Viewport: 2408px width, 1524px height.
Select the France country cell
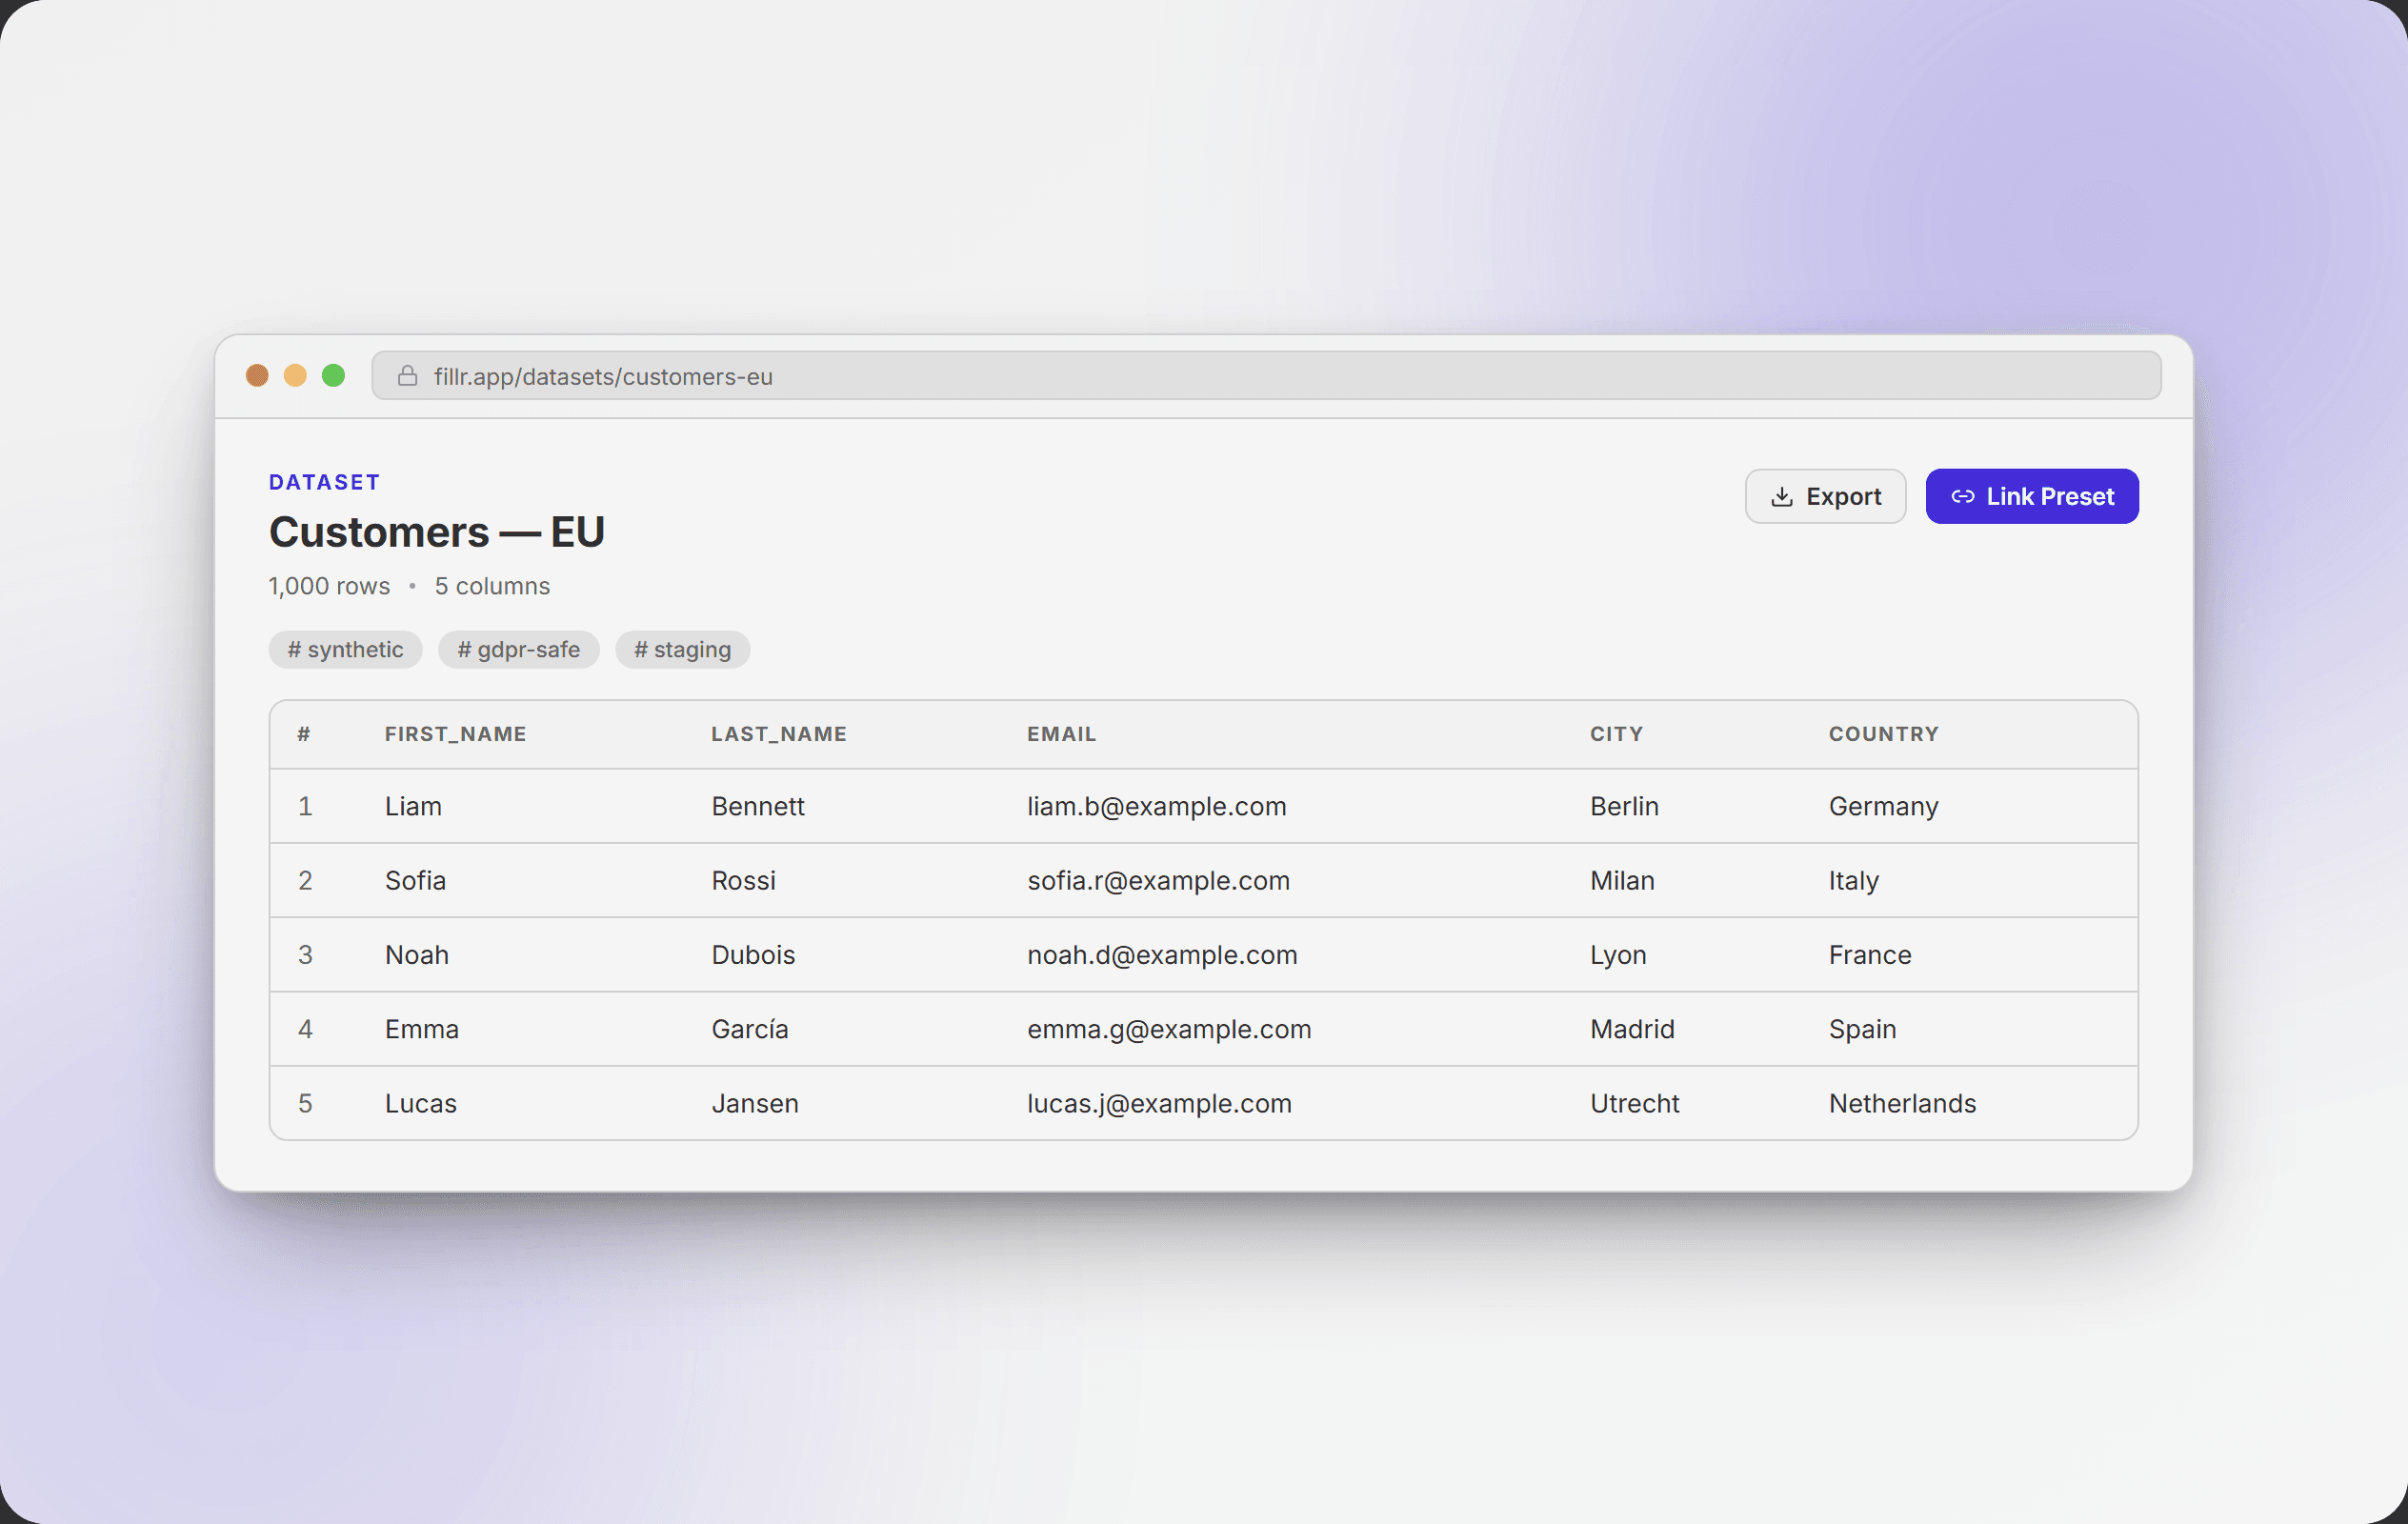tap(1870, 955)
